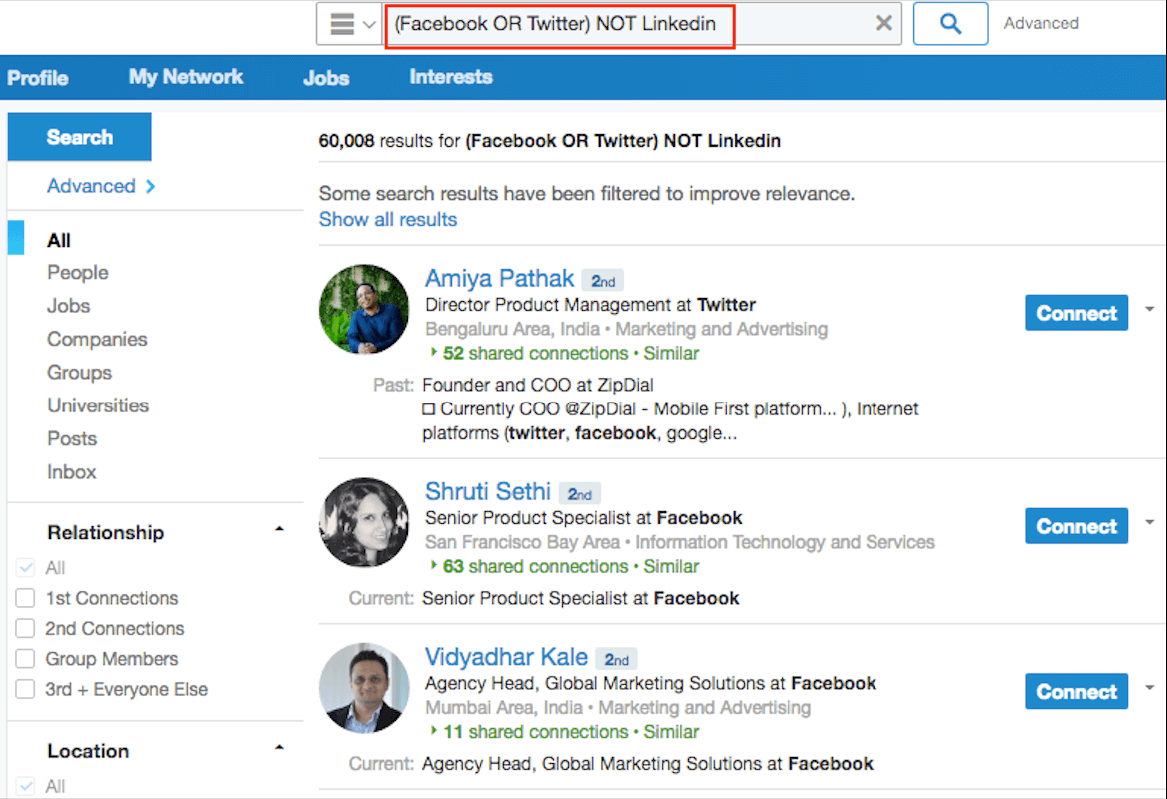
Task: Connect with Shruti Sethi
Action: pos(1076,526)
